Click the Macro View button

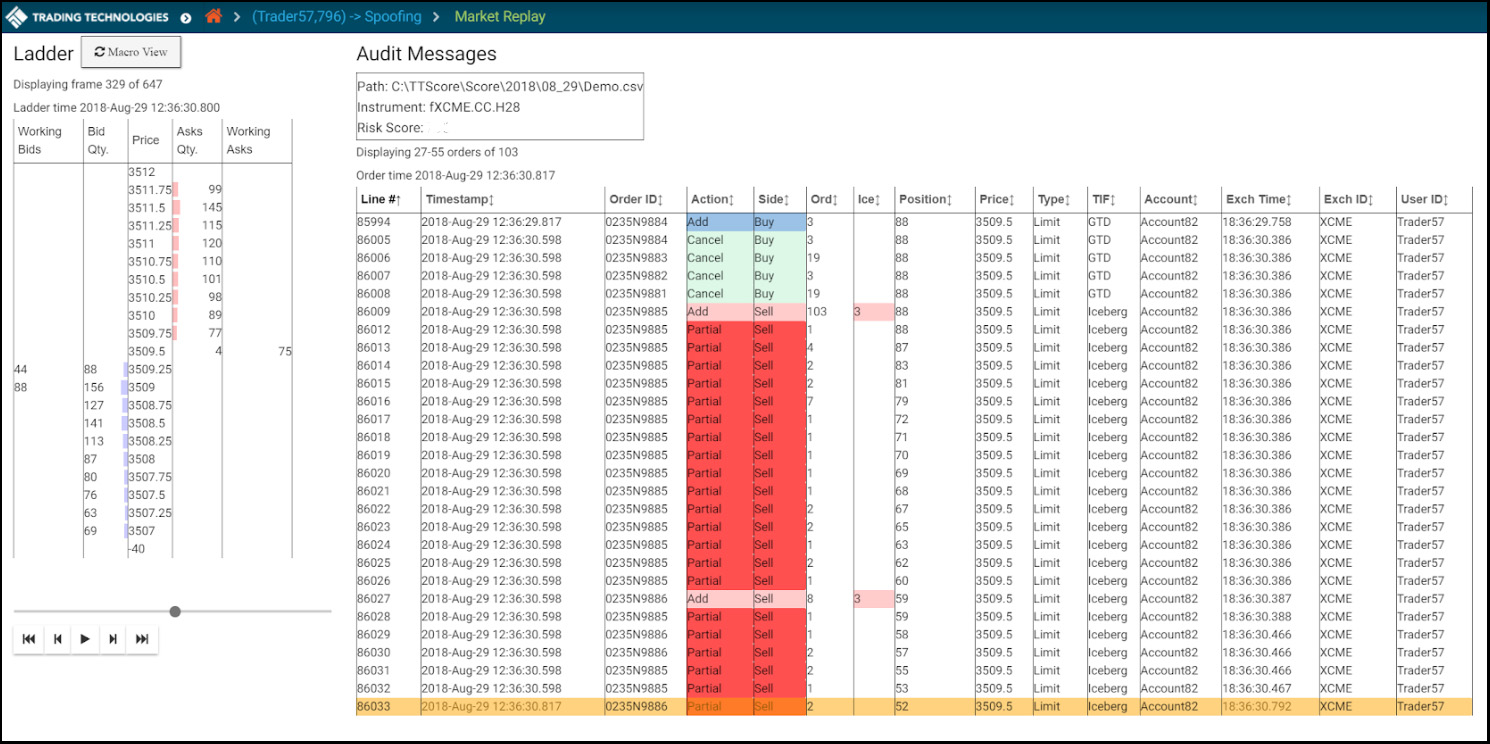click(131, 52)
